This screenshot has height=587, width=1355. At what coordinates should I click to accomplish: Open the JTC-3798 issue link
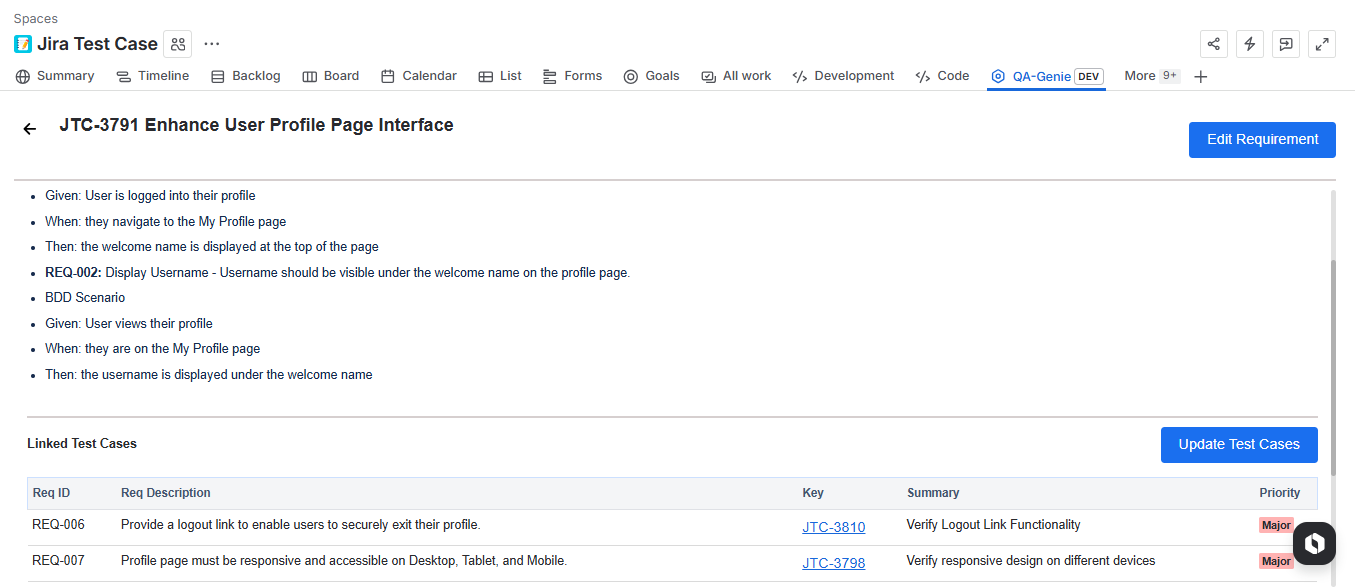[x=833, y=563]
